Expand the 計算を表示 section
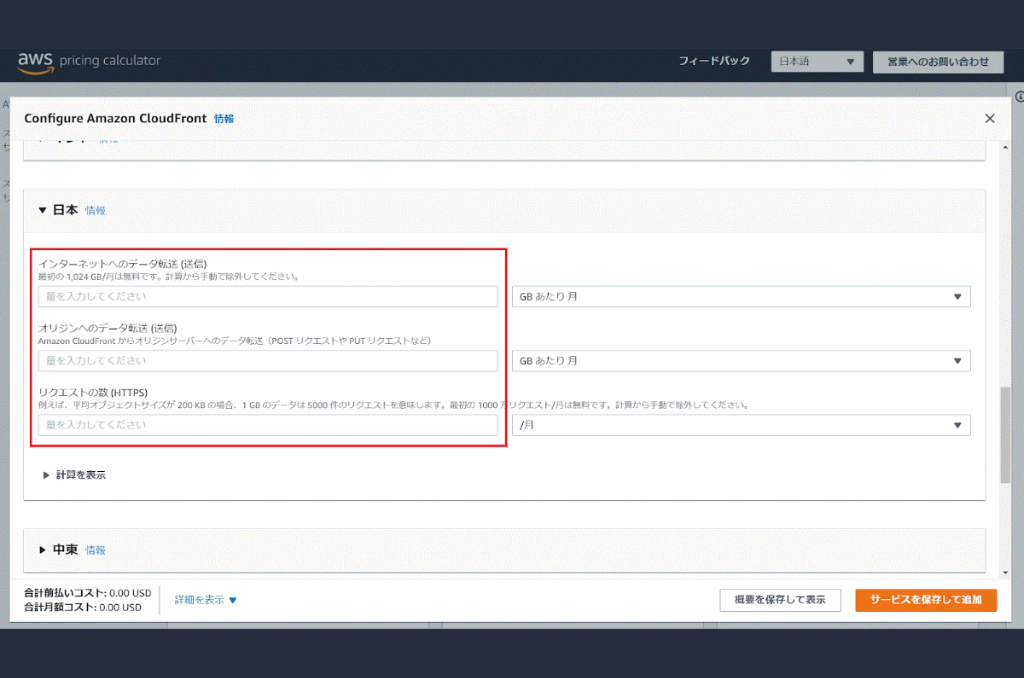Screen dimensions: 1024x678 74,475
